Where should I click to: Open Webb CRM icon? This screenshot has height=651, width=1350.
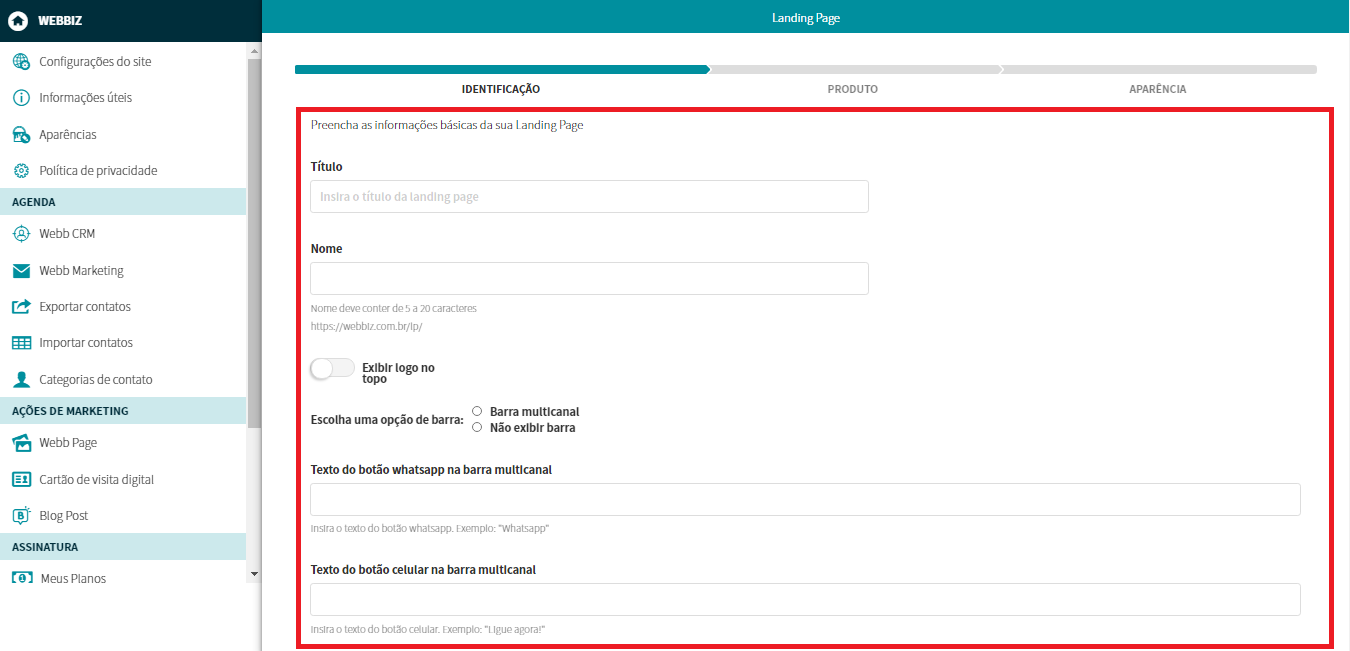[x=21, y=234]
